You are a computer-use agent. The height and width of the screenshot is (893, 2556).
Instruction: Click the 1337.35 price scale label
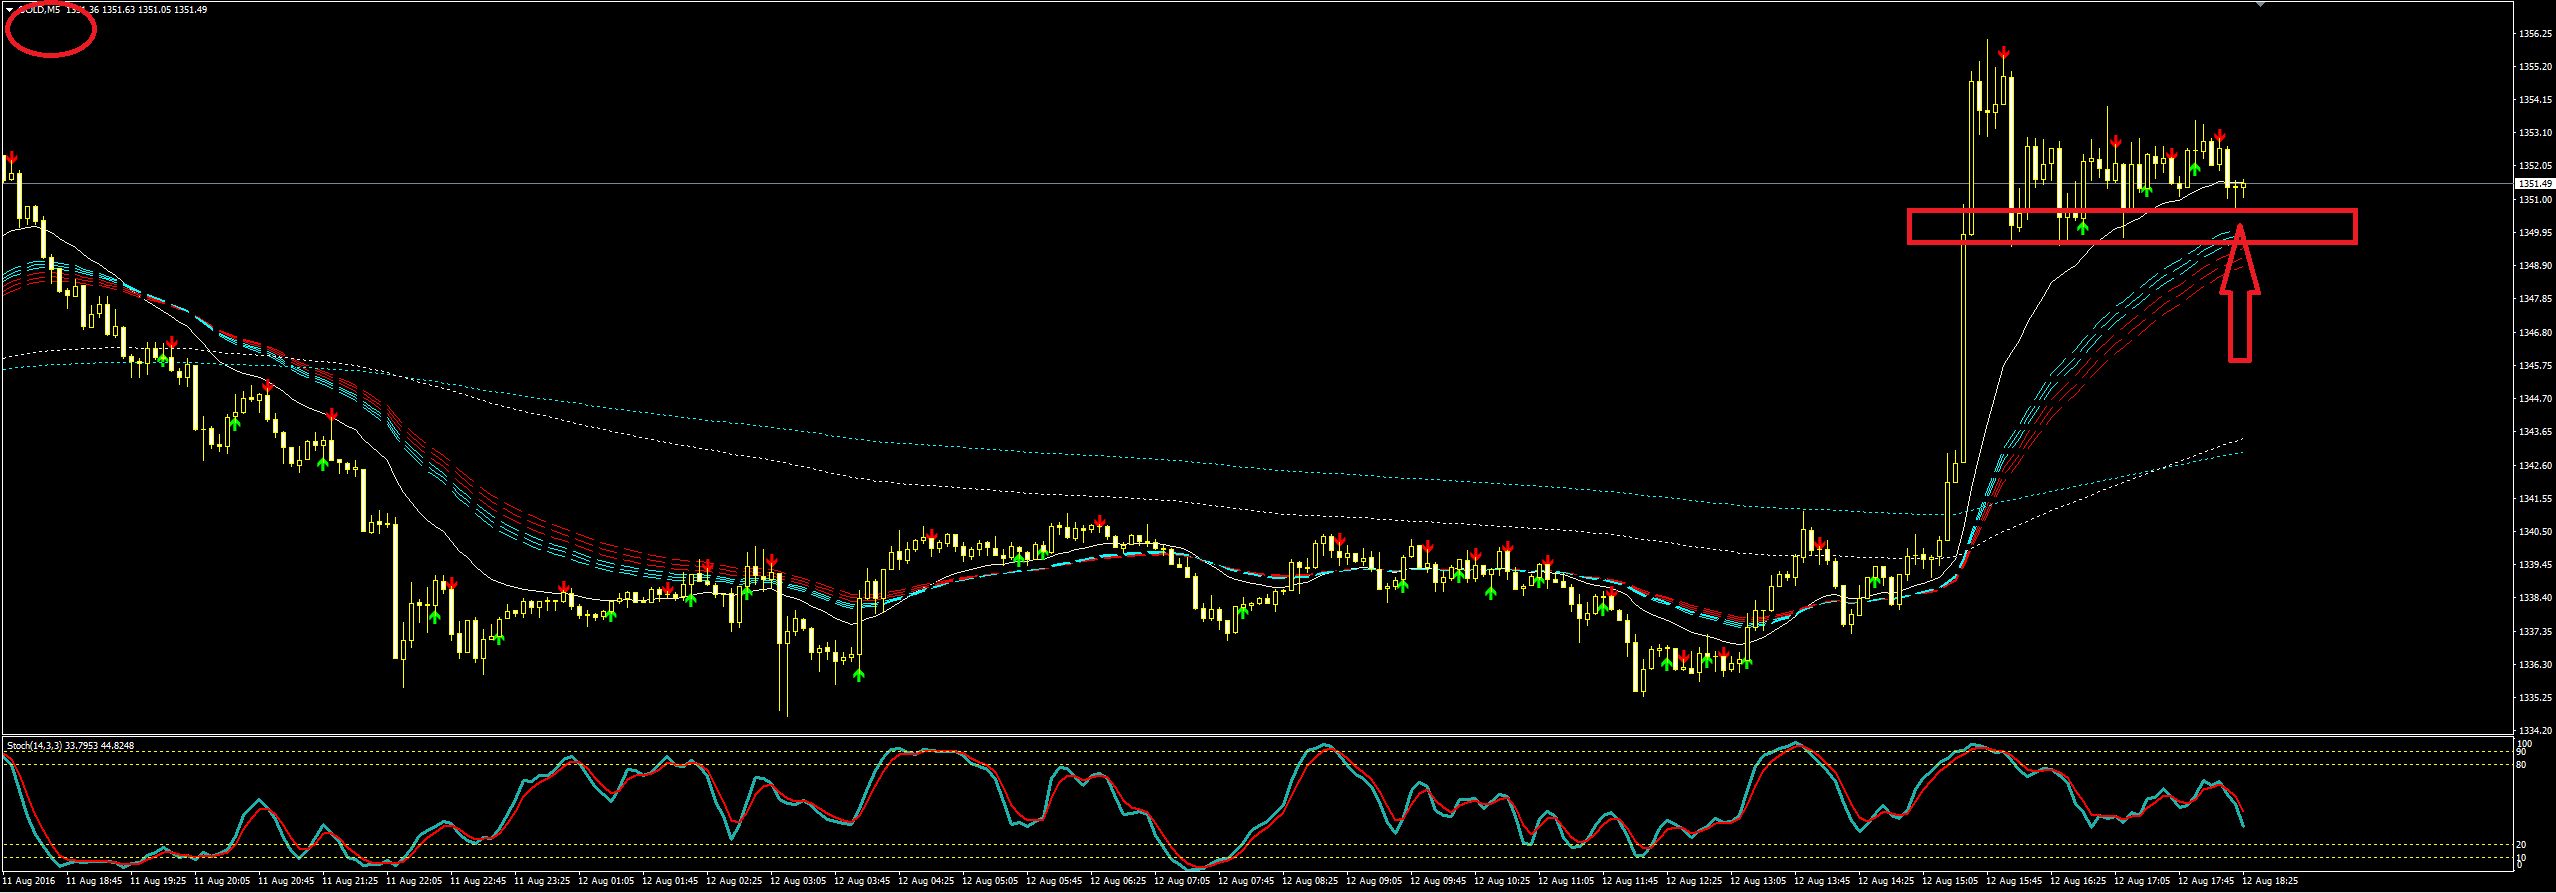point(2534,632)
